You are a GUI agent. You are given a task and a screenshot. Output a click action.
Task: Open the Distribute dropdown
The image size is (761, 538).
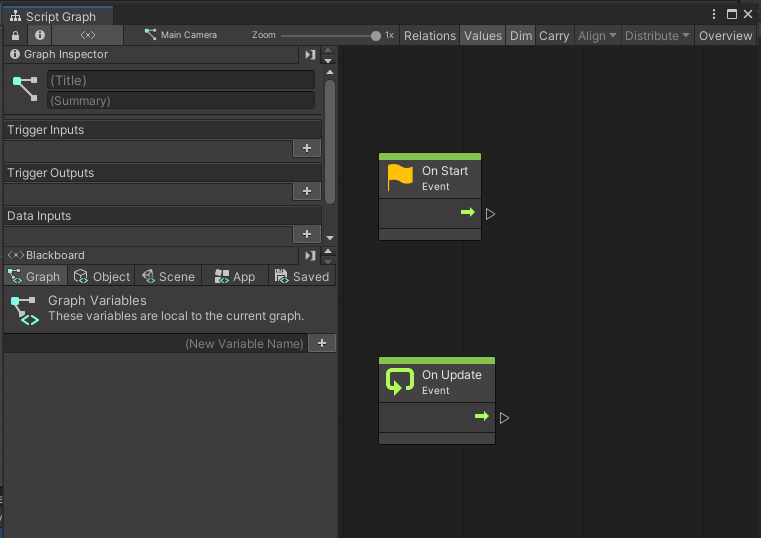pos(657,36)
